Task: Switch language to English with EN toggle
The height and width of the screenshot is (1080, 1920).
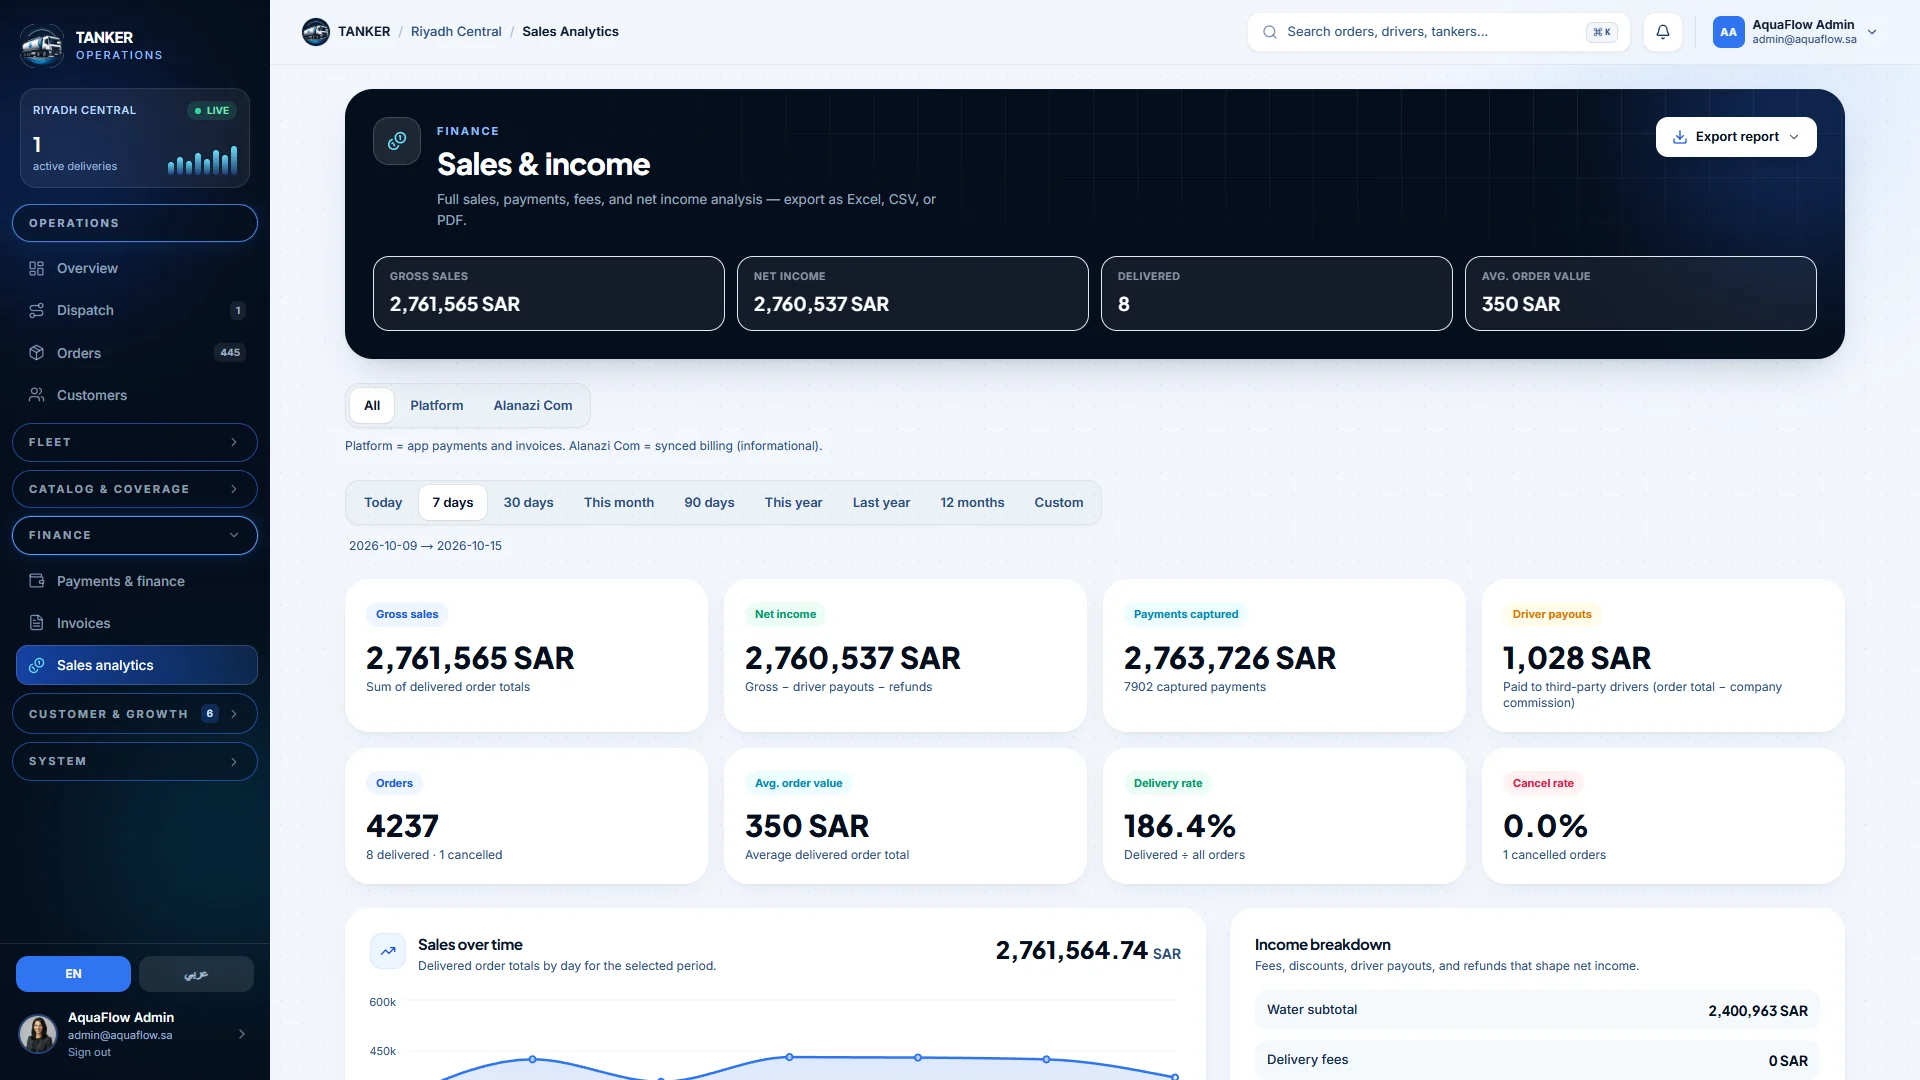Action: 73,974
